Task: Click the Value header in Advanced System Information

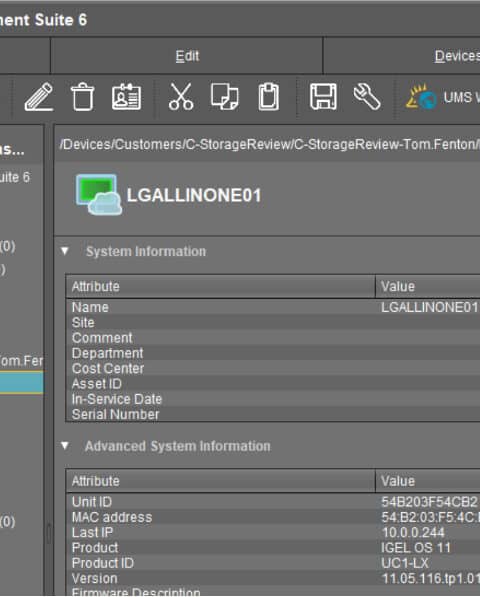Action: tap(428, 481)
